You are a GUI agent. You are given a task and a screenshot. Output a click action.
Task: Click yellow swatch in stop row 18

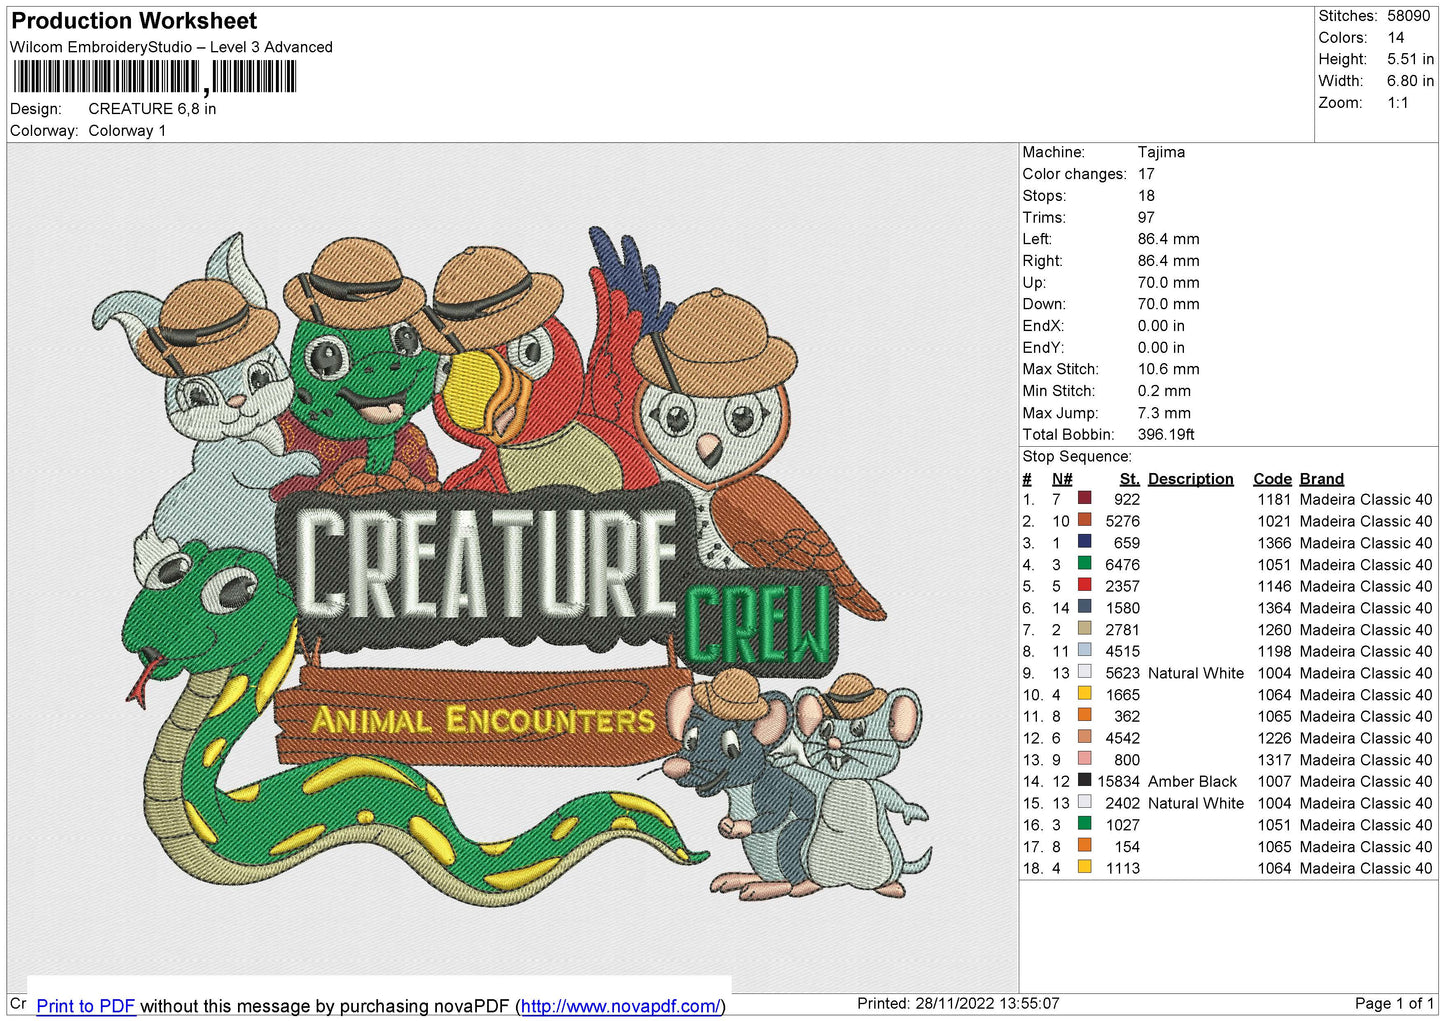[1084, 867]
